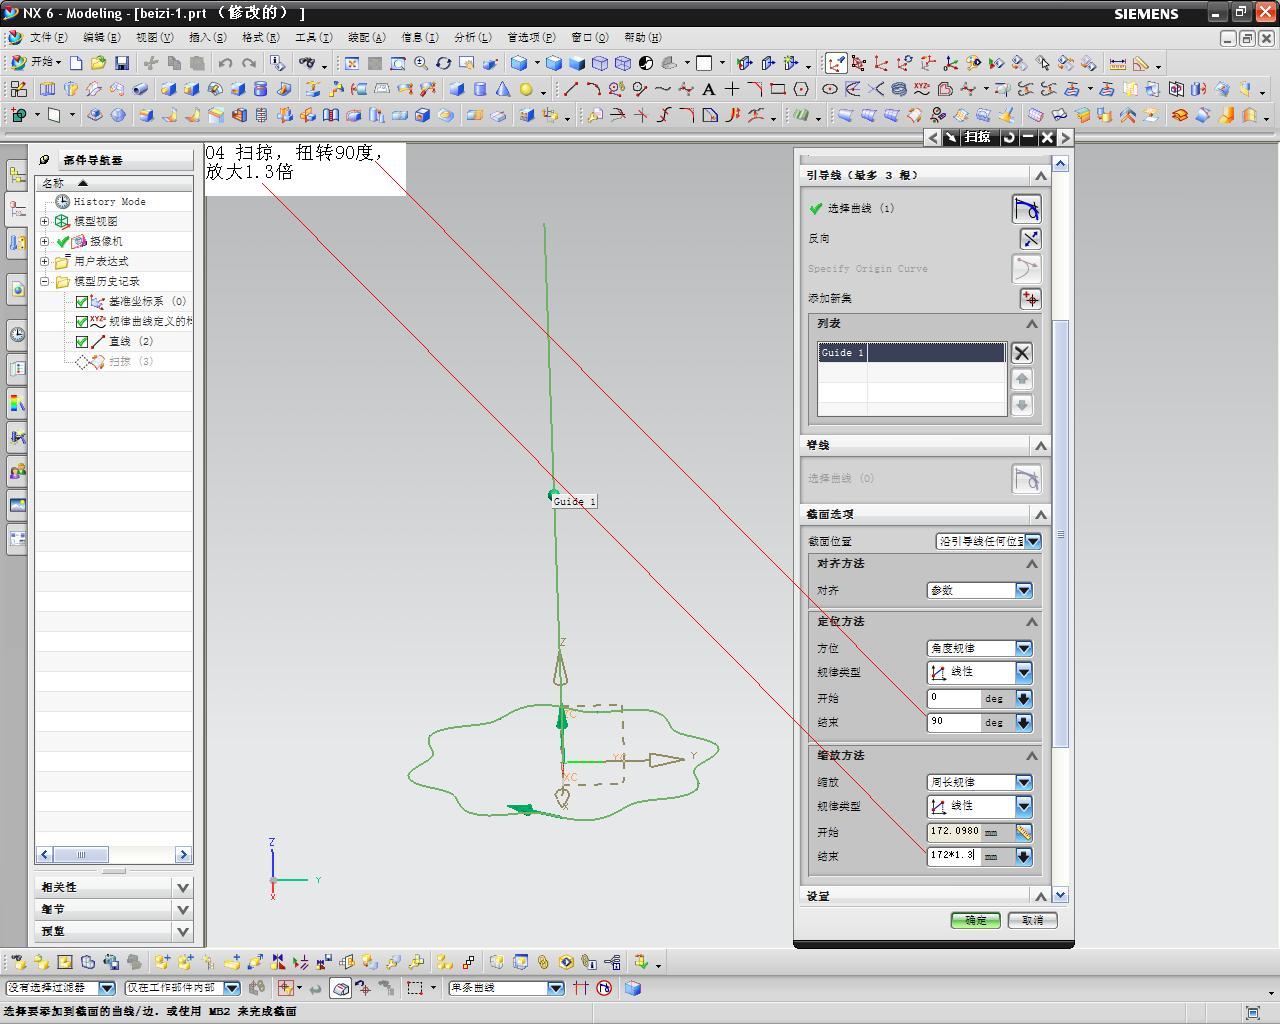Click the scale end field 172*1.3
Viewport: 1280px width, 1024px height.
(x=954, y=856)
